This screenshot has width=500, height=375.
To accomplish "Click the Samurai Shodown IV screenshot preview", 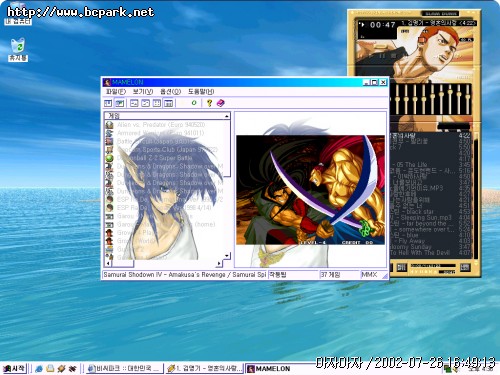I will pos(310,190).
